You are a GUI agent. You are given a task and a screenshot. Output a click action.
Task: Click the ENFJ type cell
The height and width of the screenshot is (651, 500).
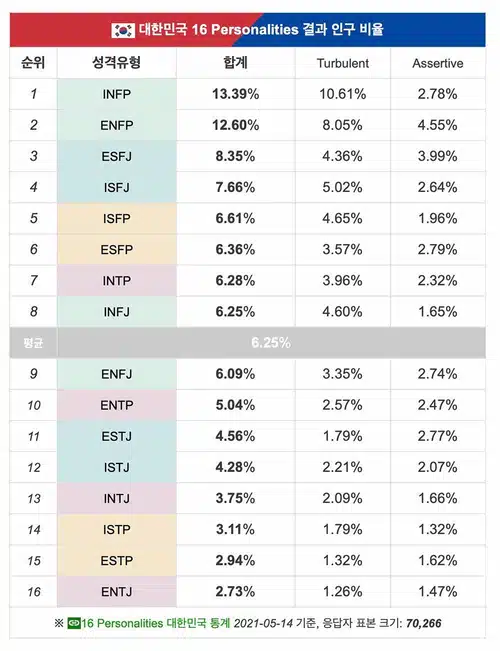pyautogui.click(x=117, y=374)
